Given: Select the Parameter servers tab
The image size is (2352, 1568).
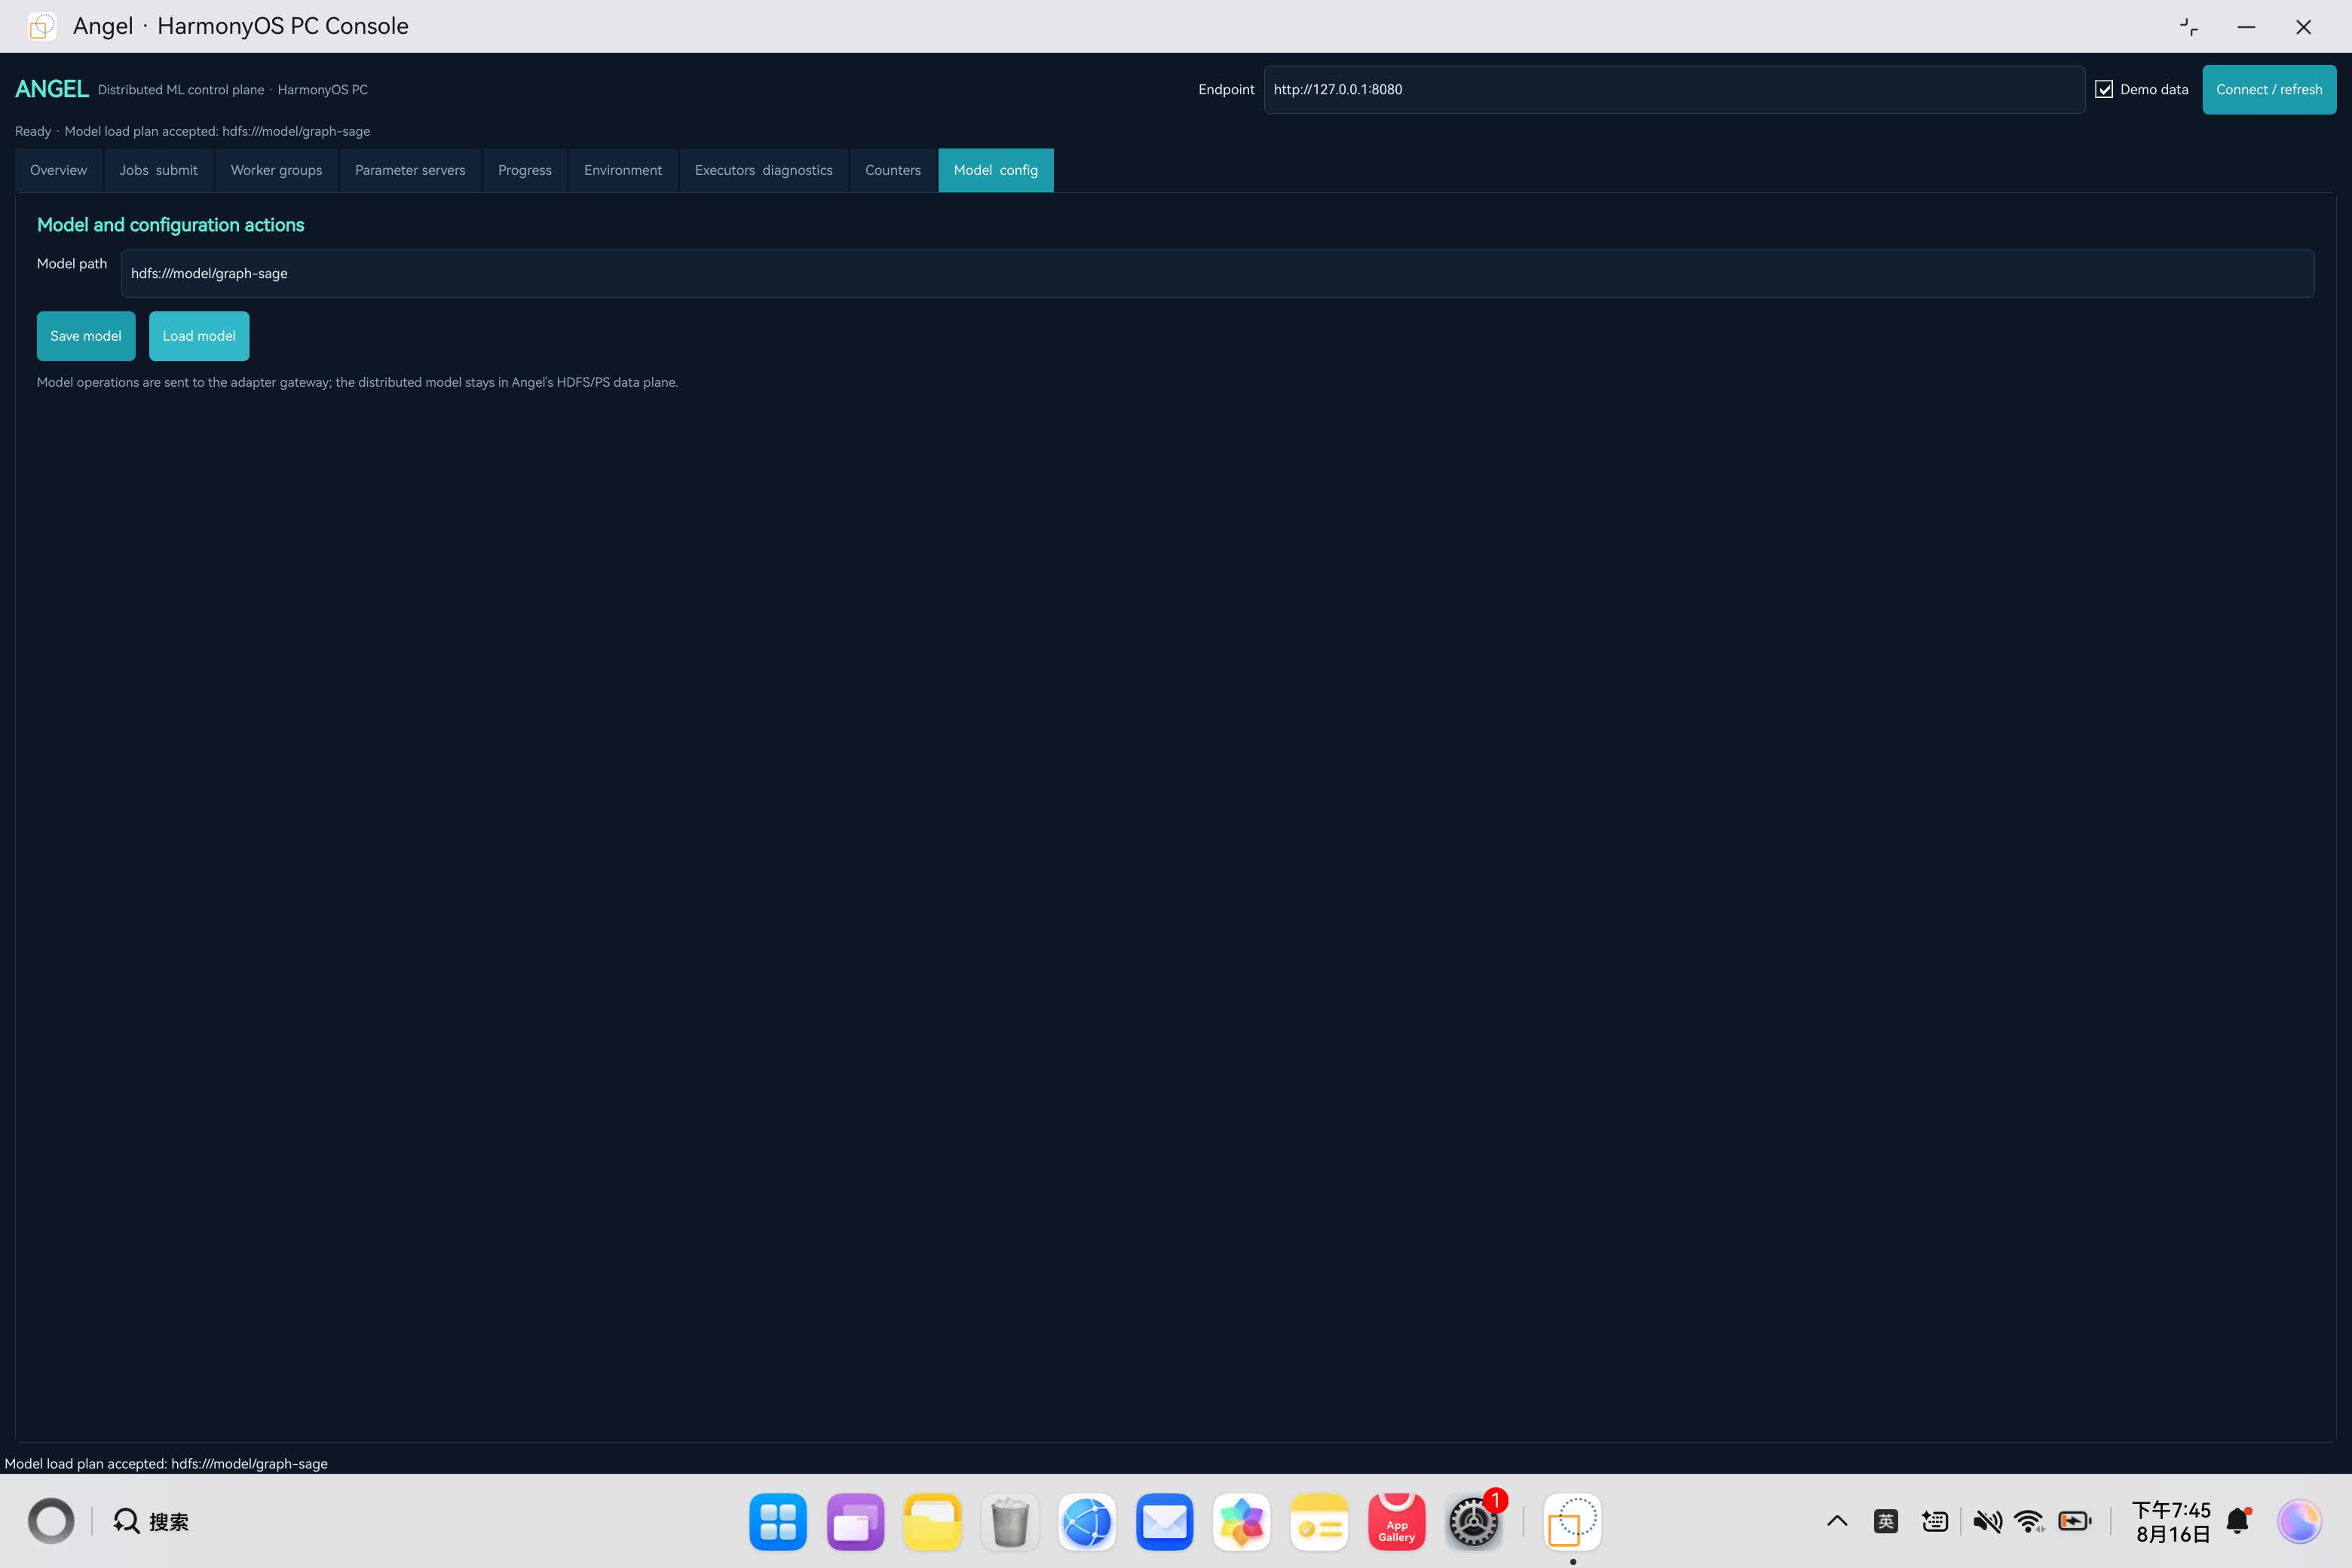Looking at the screenshot, I should pos(410,170).
